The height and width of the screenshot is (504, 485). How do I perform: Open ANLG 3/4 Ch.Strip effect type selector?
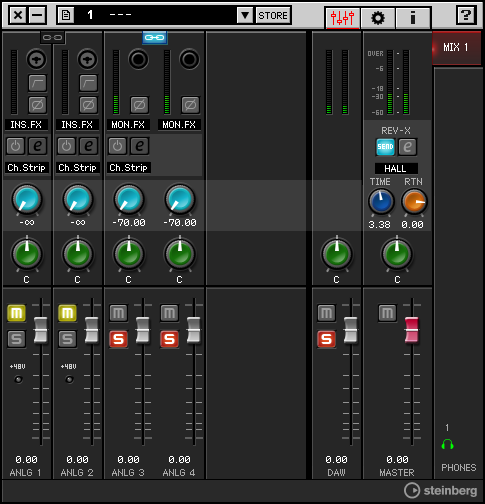click(x=129, y=168)
